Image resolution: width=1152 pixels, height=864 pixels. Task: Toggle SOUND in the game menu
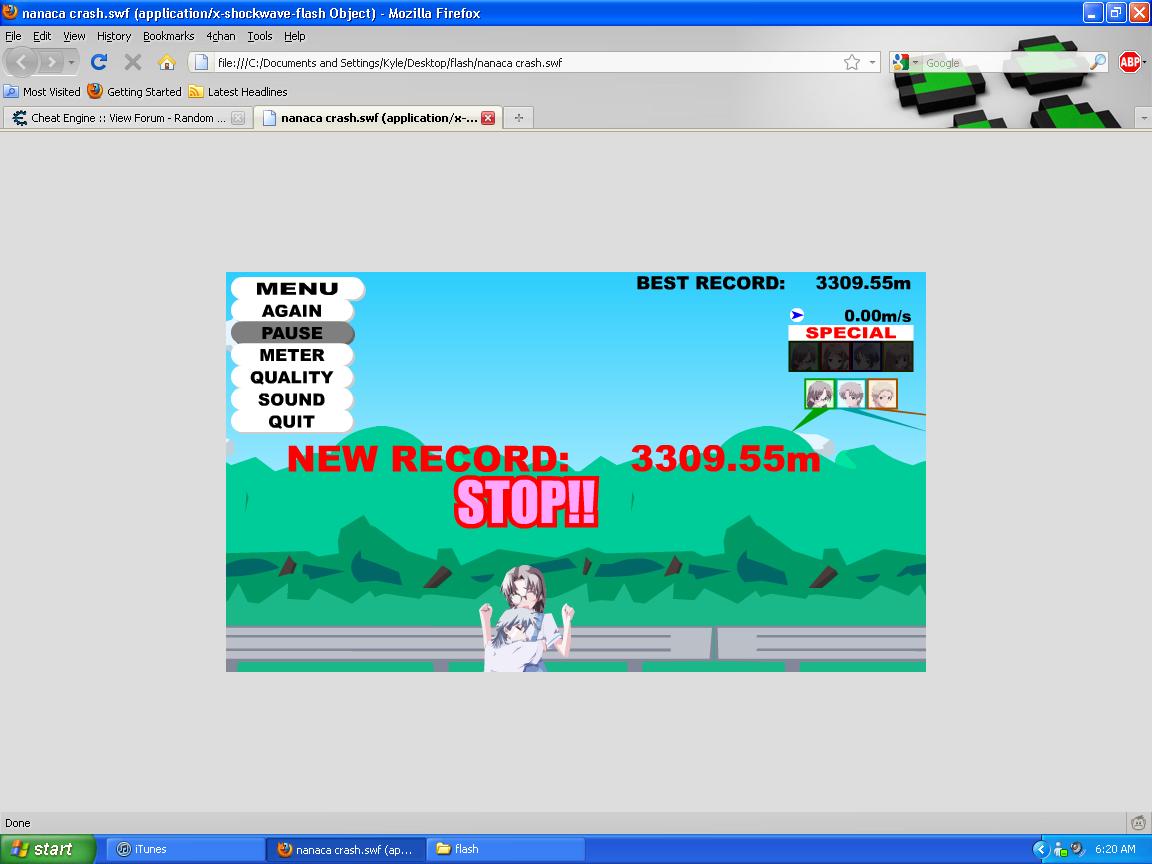(292, 399)
